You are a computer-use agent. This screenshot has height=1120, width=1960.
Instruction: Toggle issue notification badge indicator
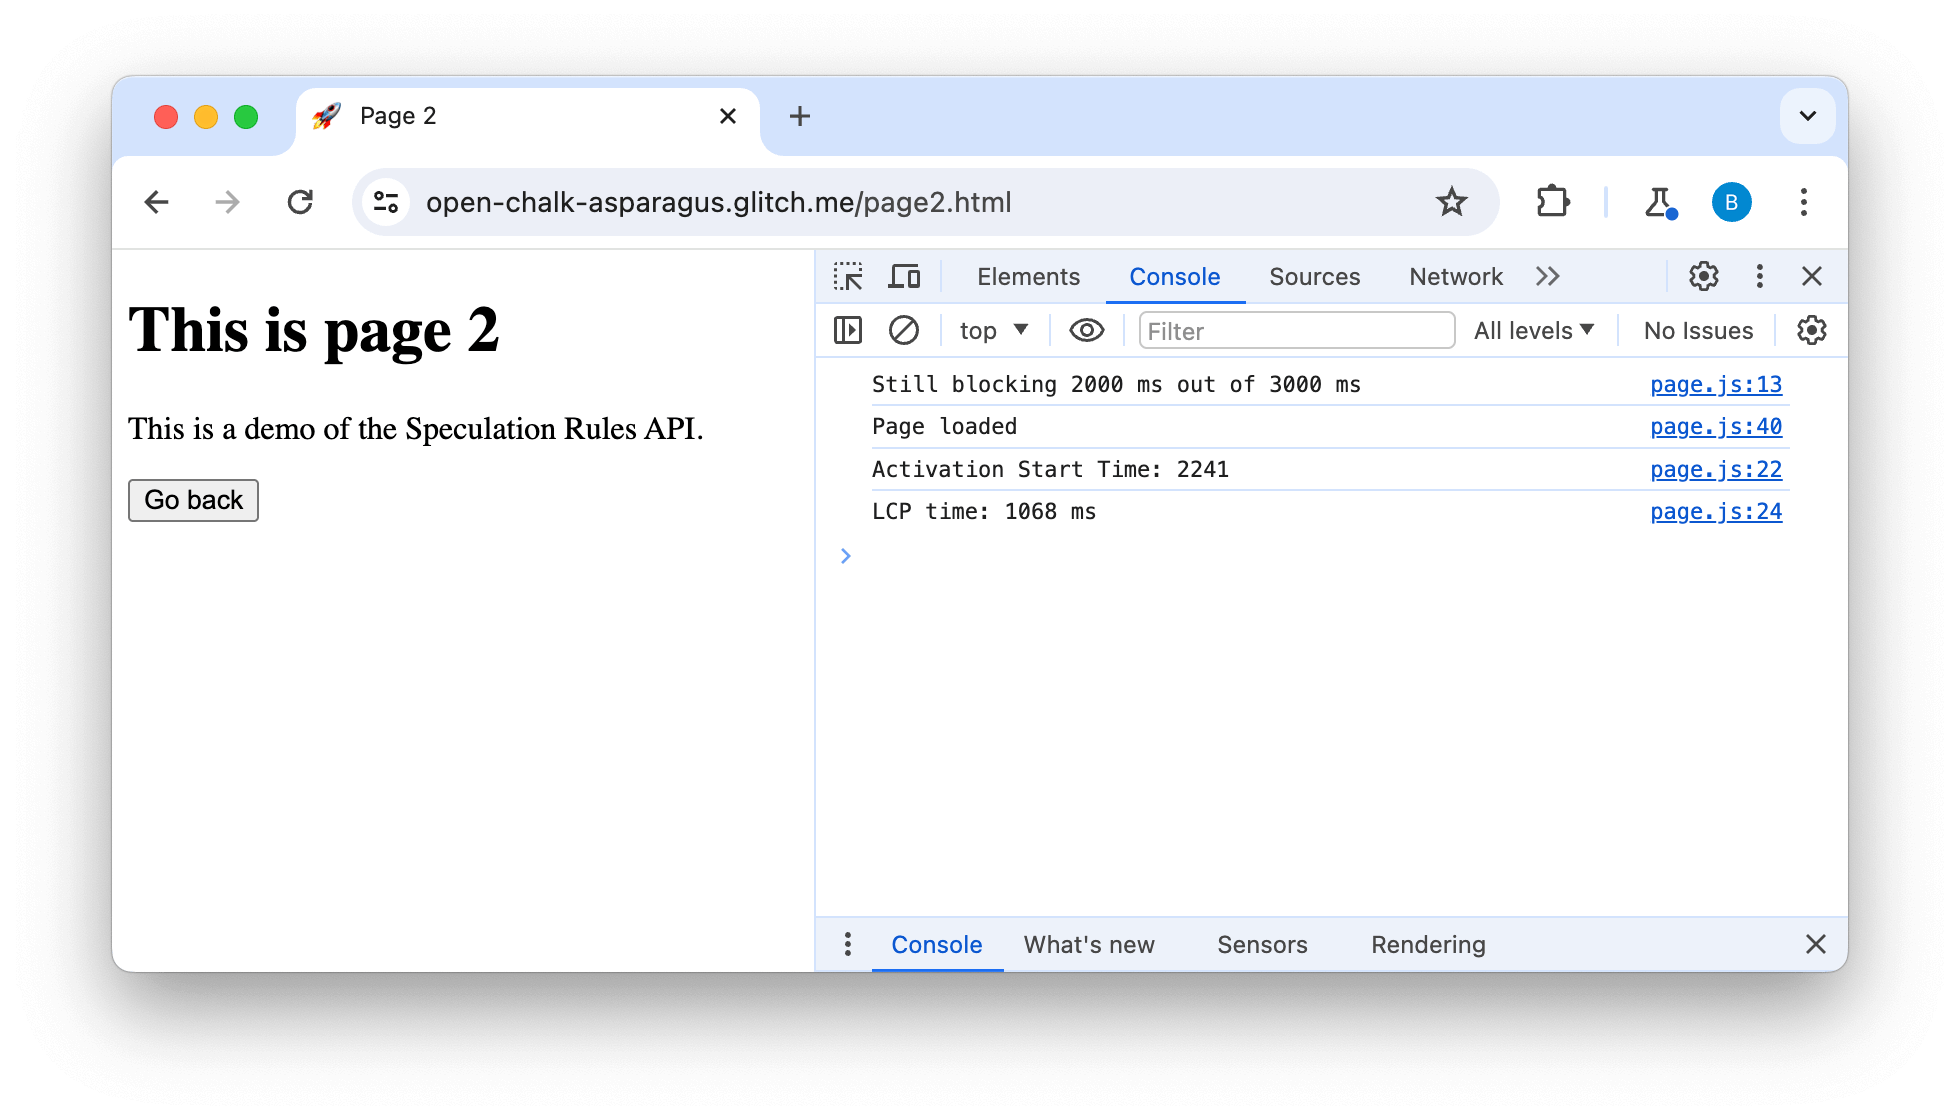point(1699,330)
